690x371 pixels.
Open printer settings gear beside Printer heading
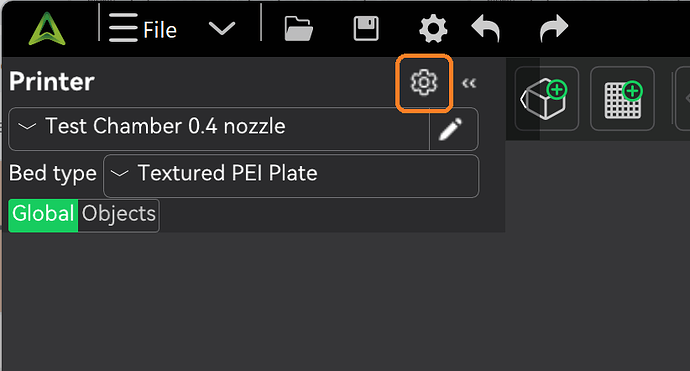click(x=424, y=83)
